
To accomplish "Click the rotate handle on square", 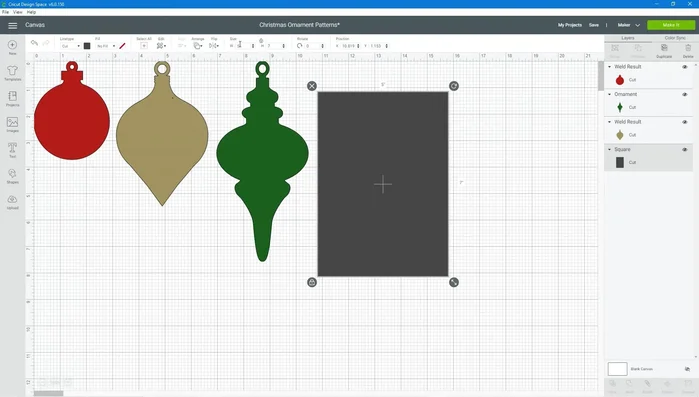I will click(x=454, y=86).
